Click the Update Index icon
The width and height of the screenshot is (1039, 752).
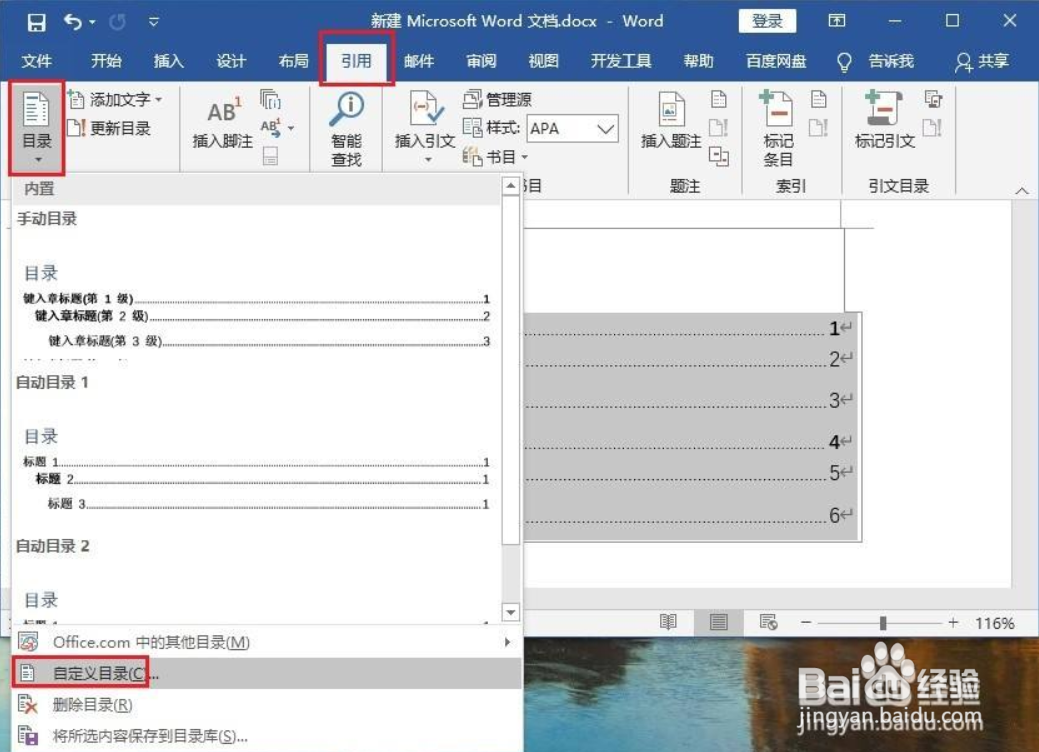click(819, 127)
